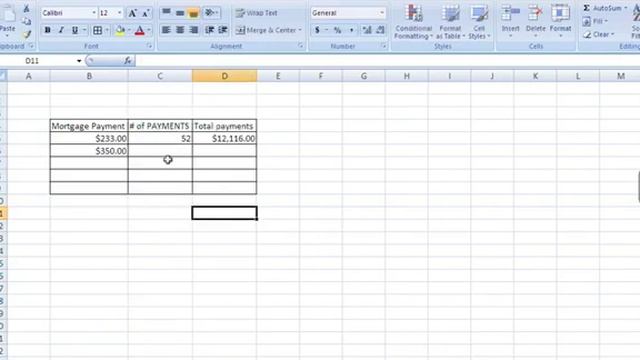Open Merge & Center dropdown arrow
Viewport: 640px width, 360px height.
(x=300, y=30)
